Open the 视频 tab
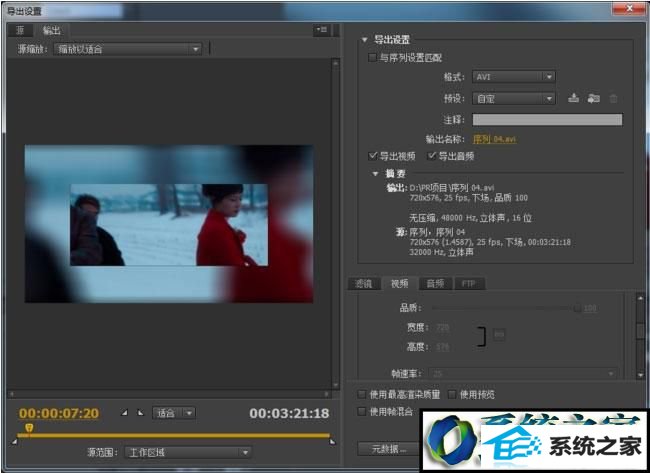Image resolution: width=650 pixels, height=473 pixels. [x=399, y=284]
